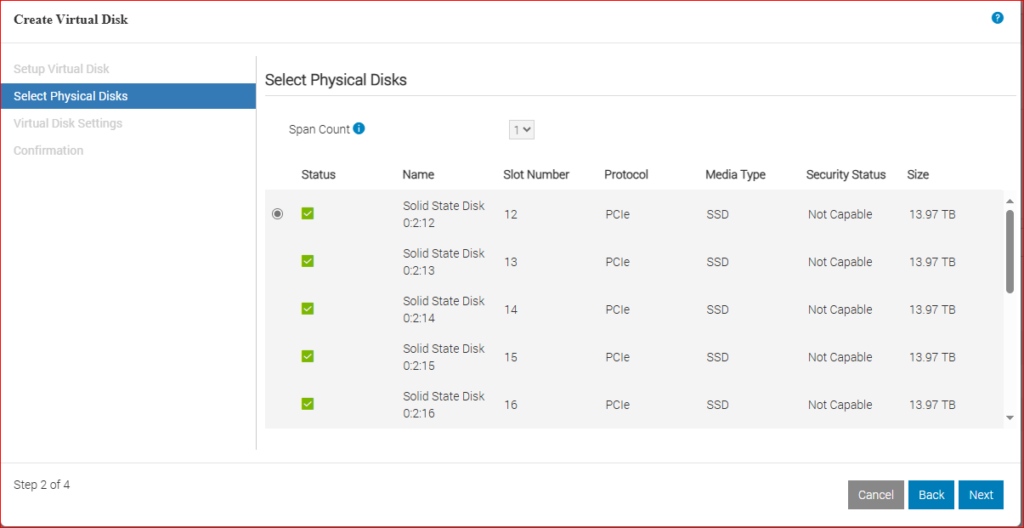Screen dimensions: 1024x528
Task: Select the radio button for disk 0:2:12
Action: click(x=278, y=214)
